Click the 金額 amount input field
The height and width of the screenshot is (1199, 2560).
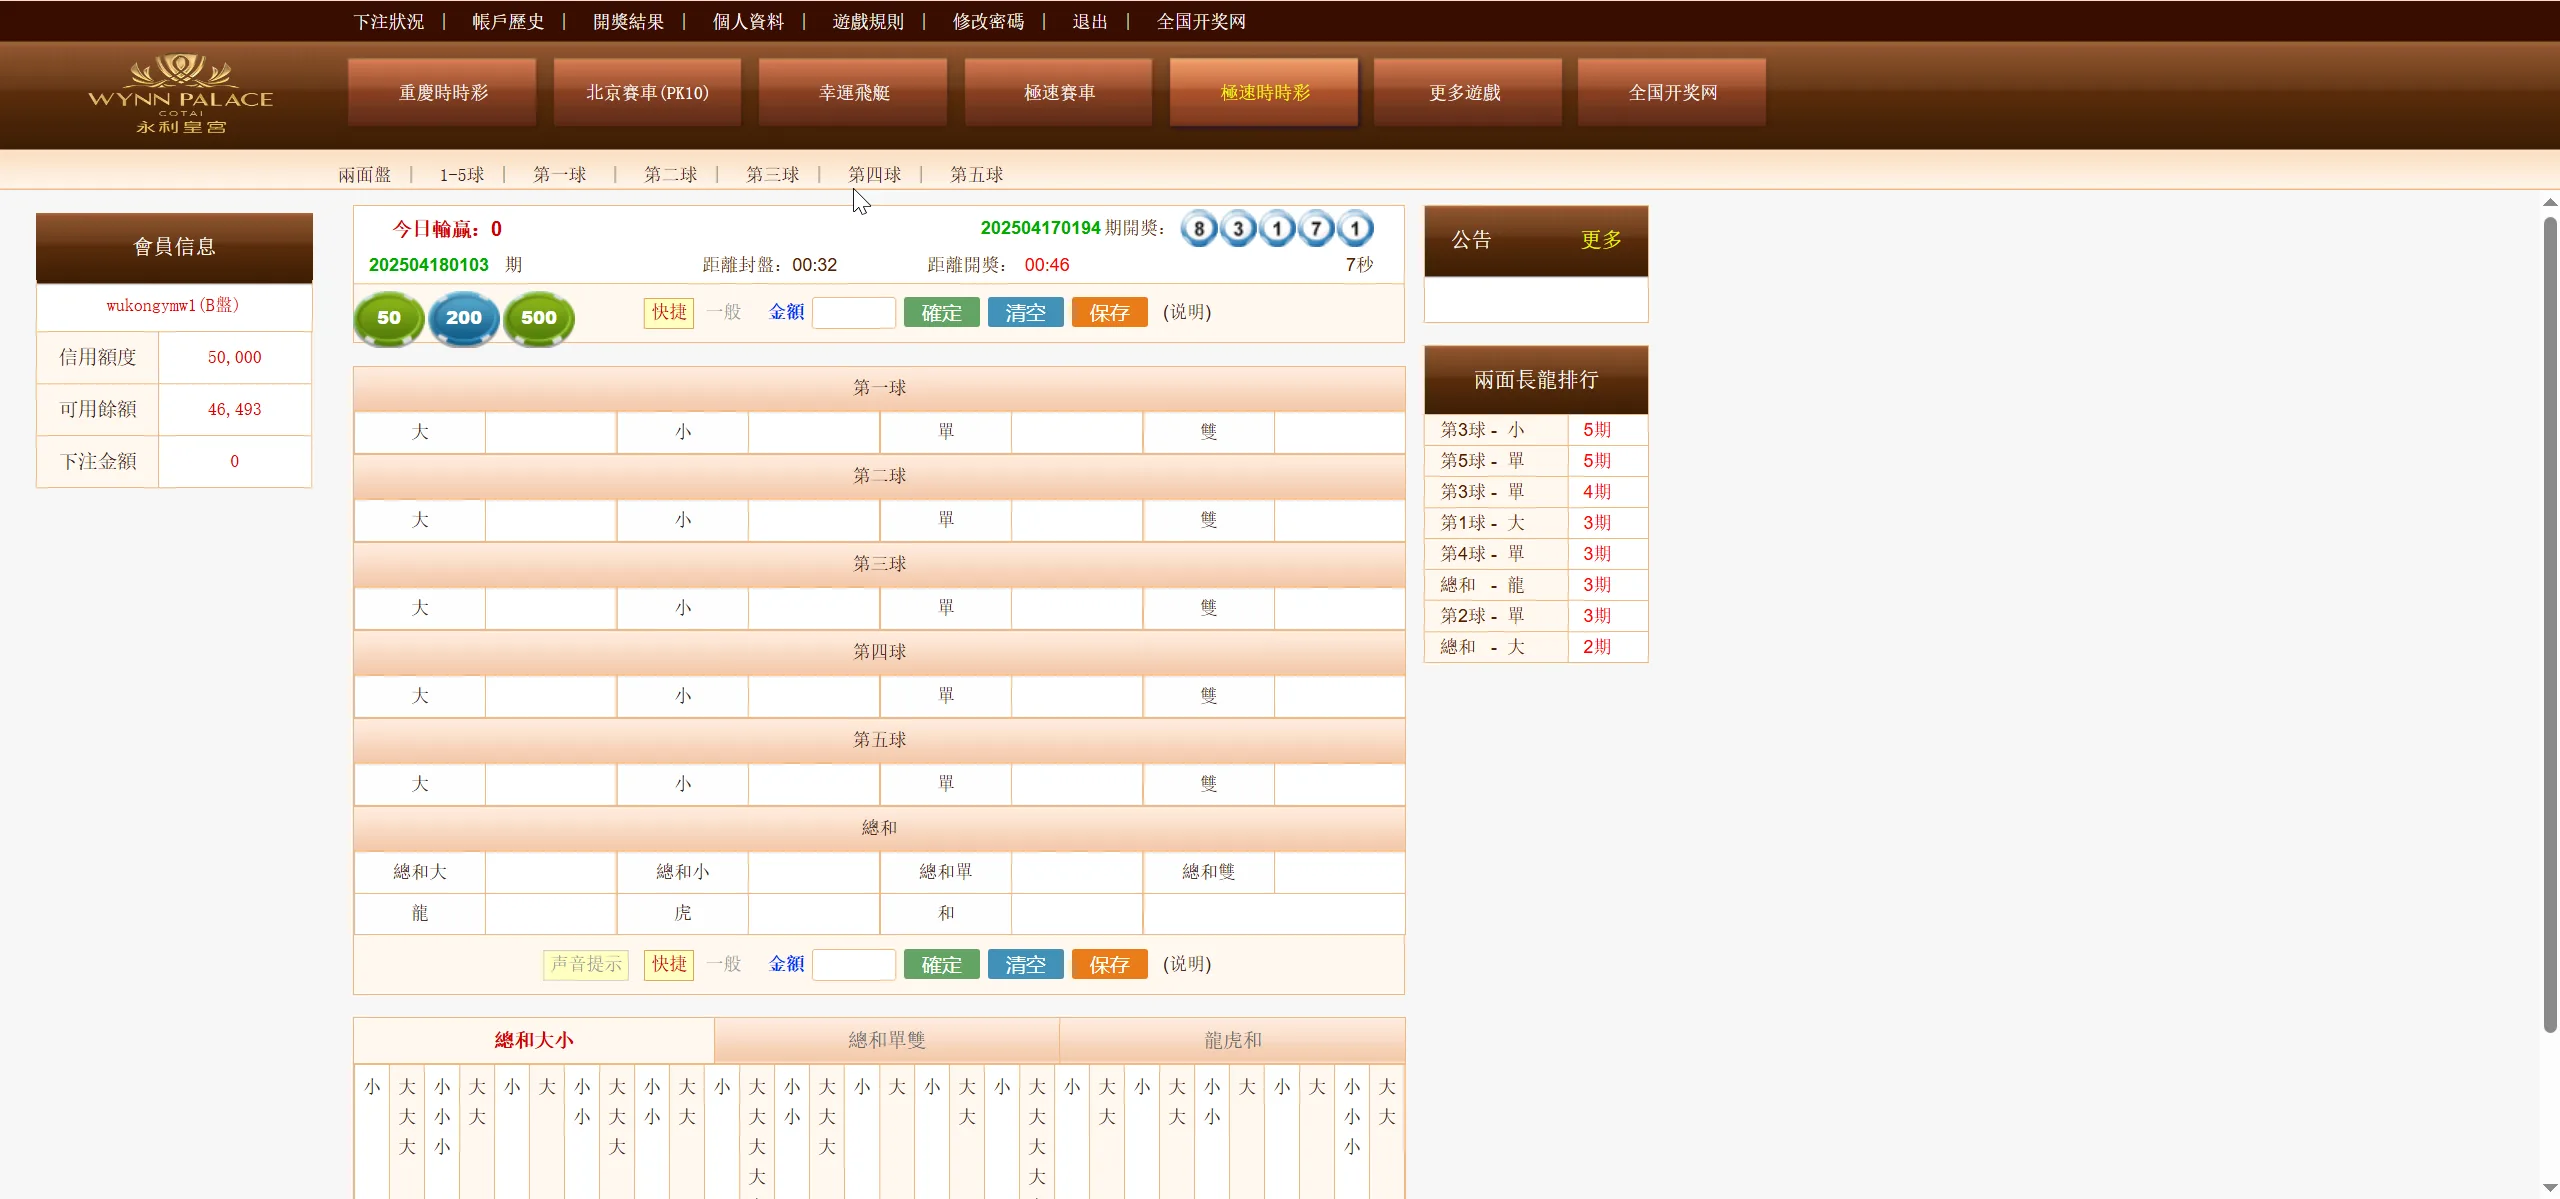pos(854,312)
